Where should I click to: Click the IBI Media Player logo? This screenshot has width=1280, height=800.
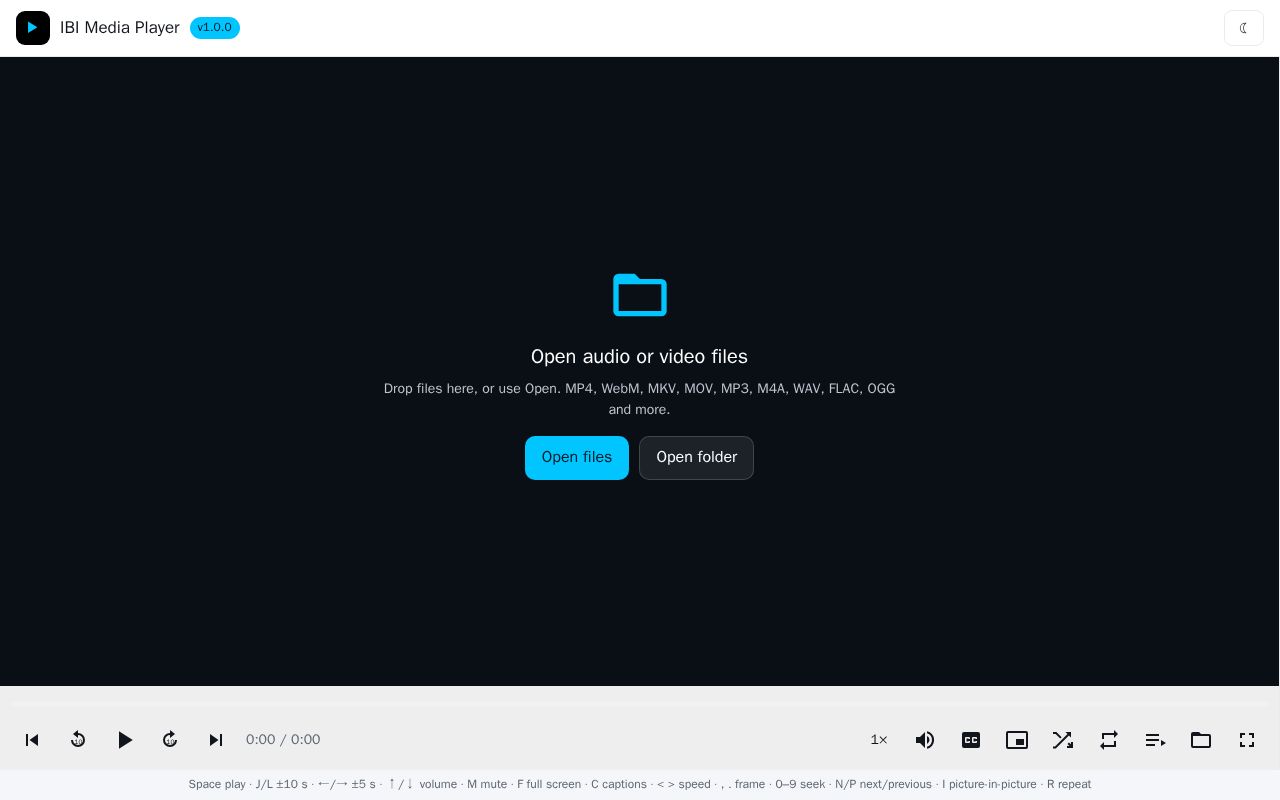(33, 28)
